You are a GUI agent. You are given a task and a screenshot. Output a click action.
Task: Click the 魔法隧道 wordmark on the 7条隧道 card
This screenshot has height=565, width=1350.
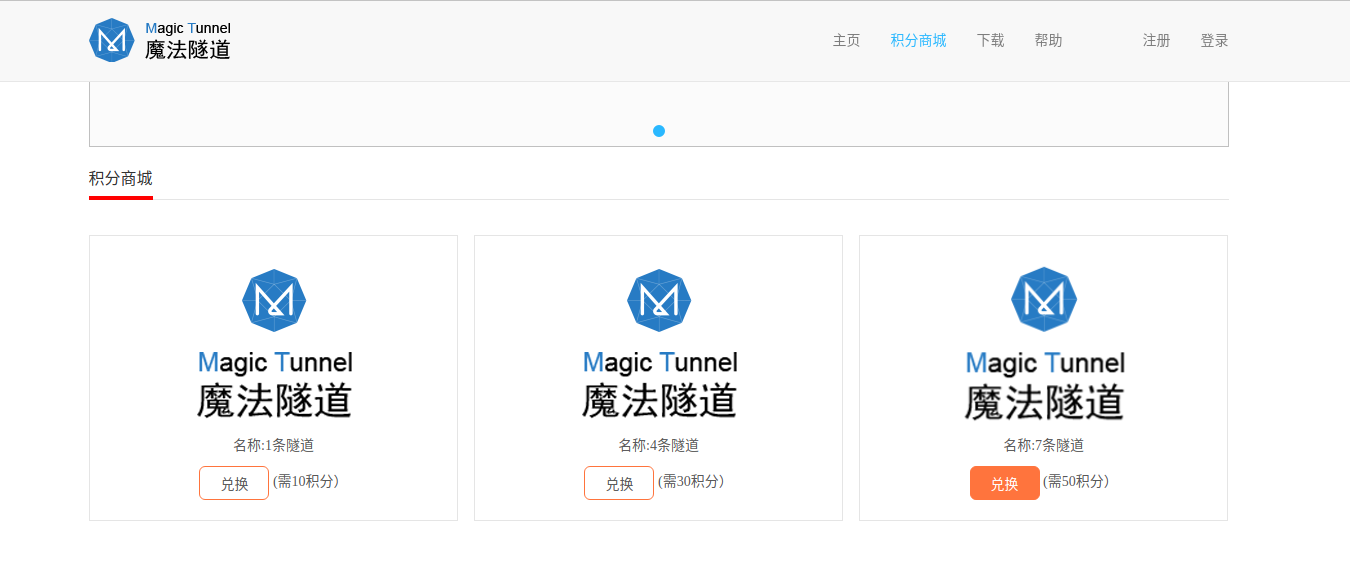[1044, 402]
